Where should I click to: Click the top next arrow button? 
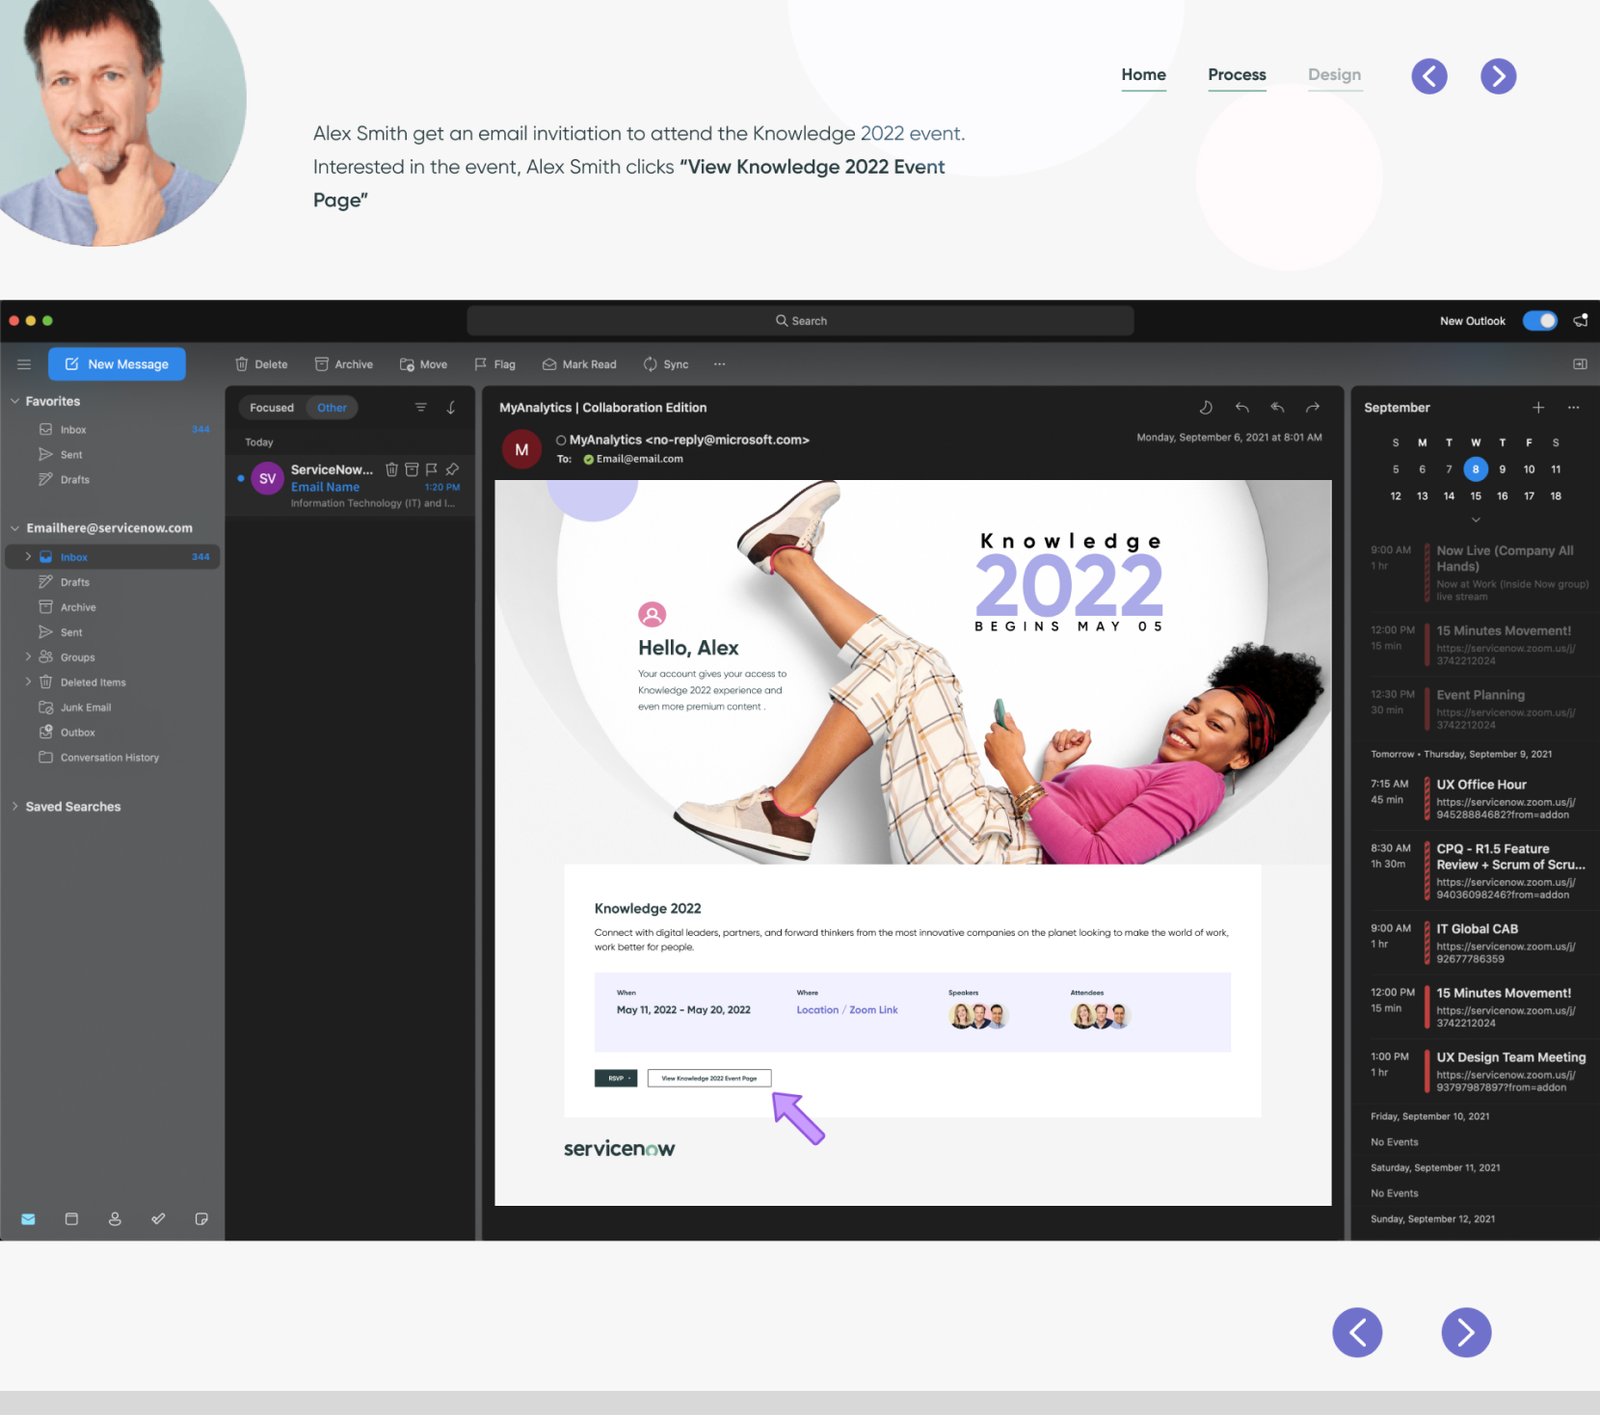click(x=1498, y=76)
